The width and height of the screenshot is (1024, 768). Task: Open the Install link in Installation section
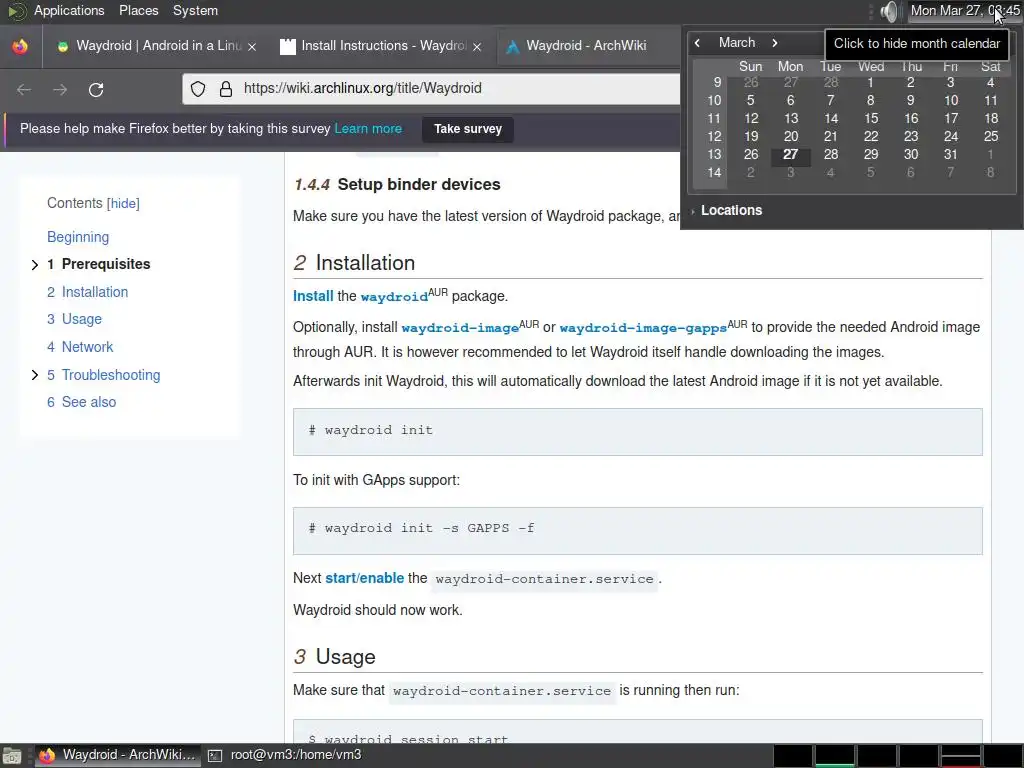coord(313,296)
